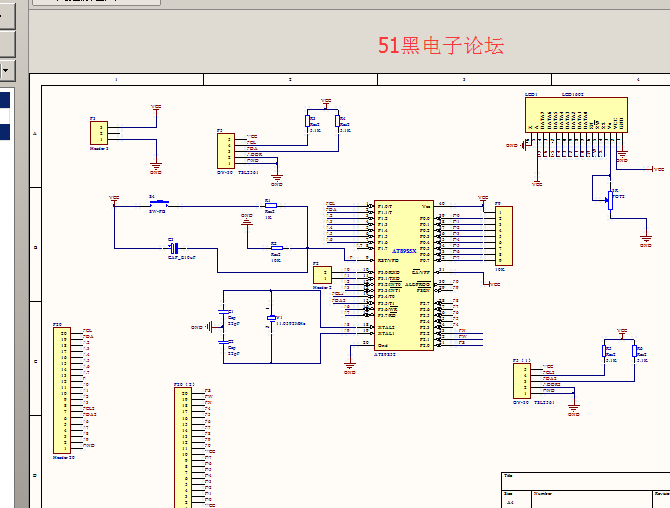Select the leftmost 20-pin header

point(62,391)
